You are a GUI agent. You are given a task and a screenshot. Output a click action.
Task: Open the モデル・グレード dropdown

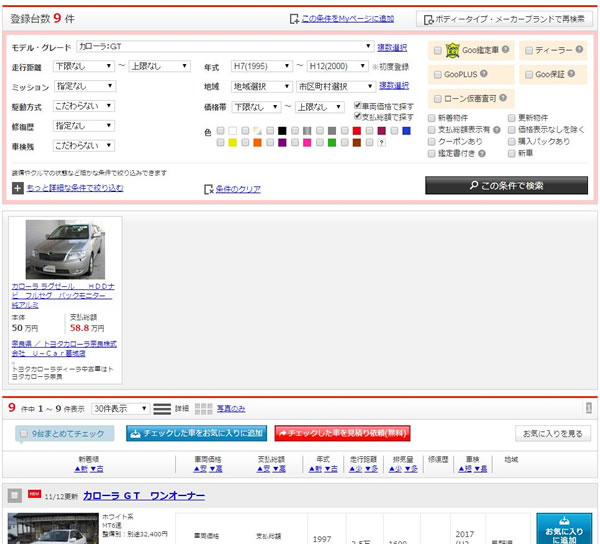(x=225, y=47)
